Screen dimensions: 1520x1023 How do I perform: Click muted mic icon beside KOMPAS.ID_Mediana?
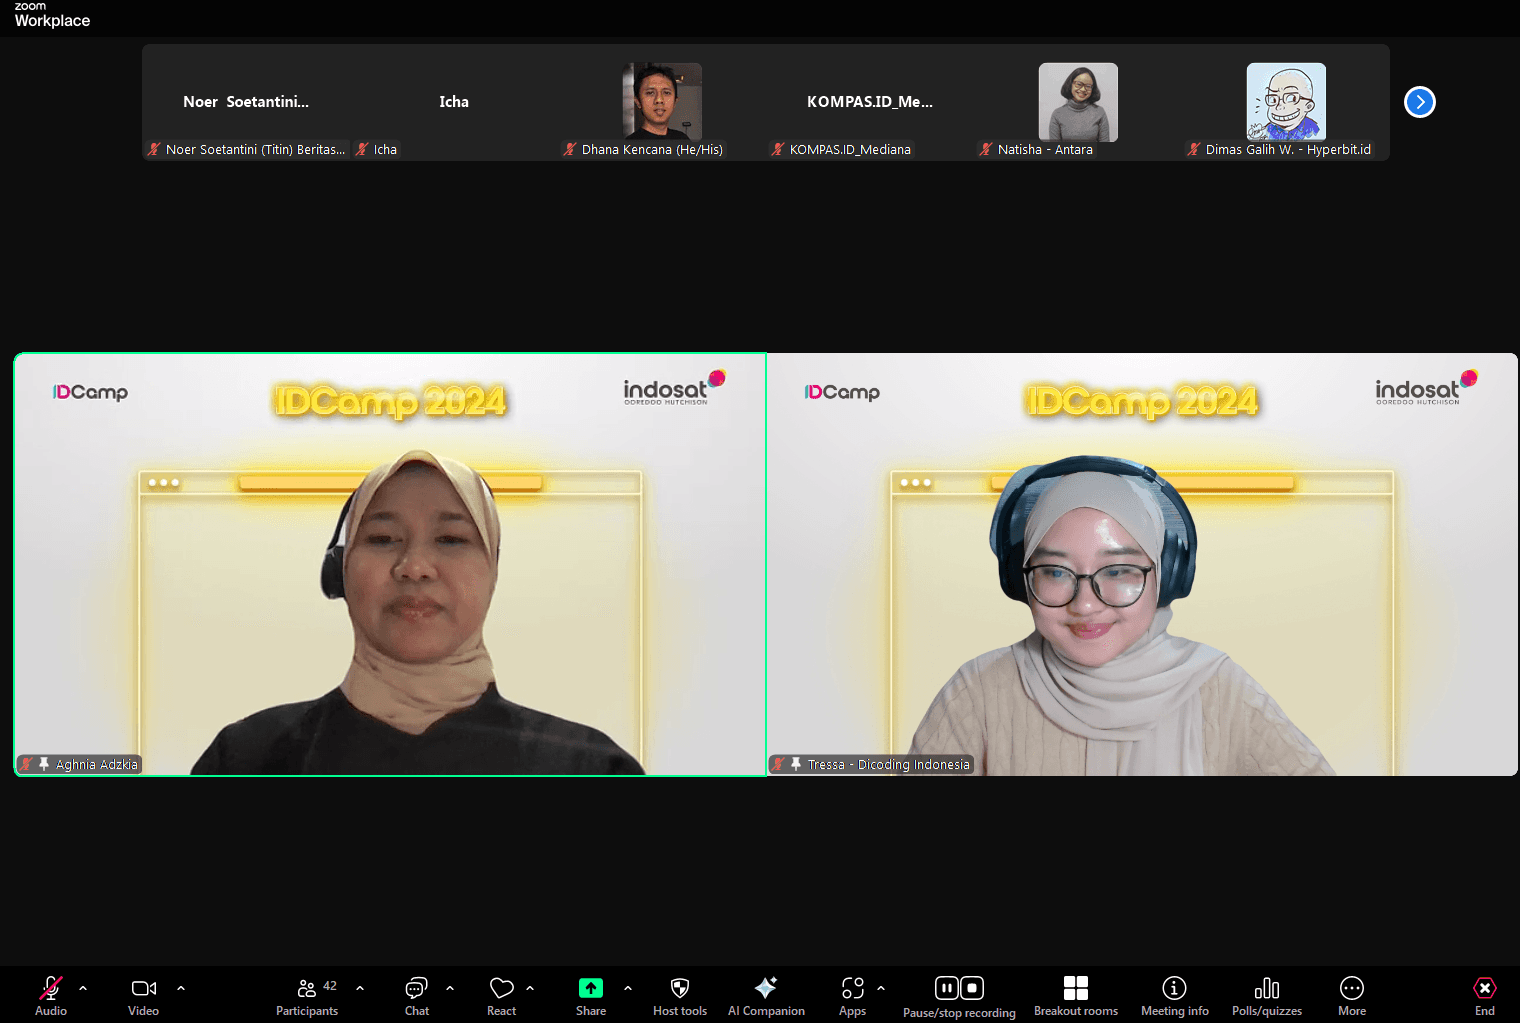pyautogui.click(x=778, y=149)
